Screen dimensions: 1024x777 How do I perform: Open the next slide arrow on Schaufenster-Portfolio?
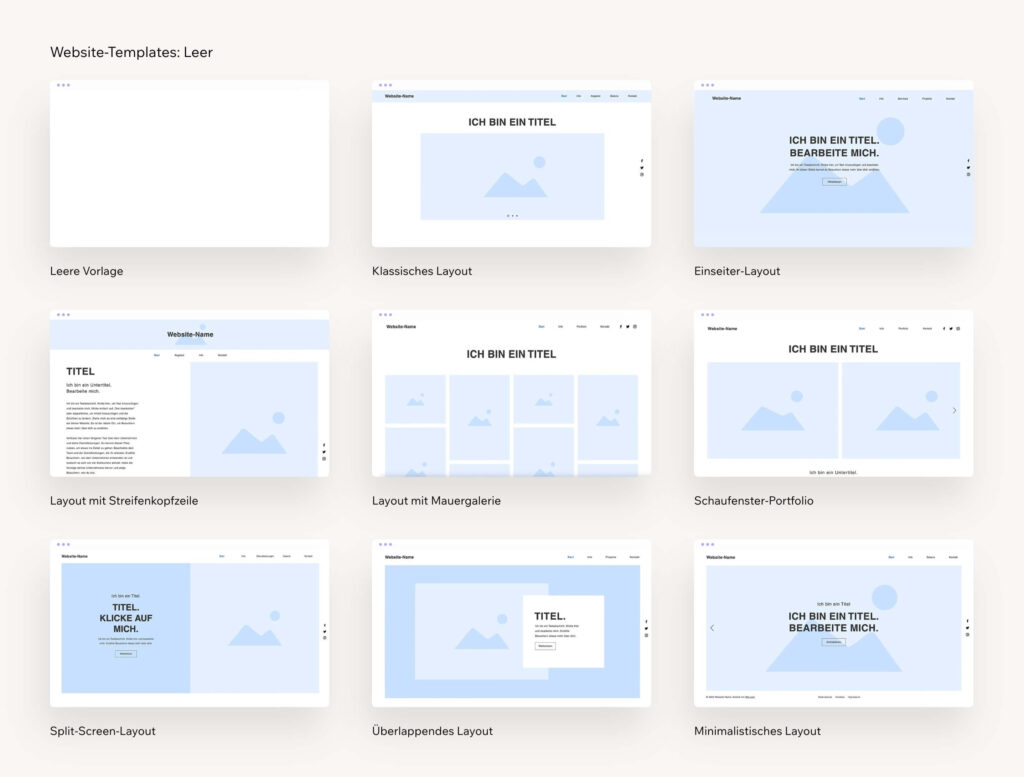pyautogui.click(x=953, y=410)
